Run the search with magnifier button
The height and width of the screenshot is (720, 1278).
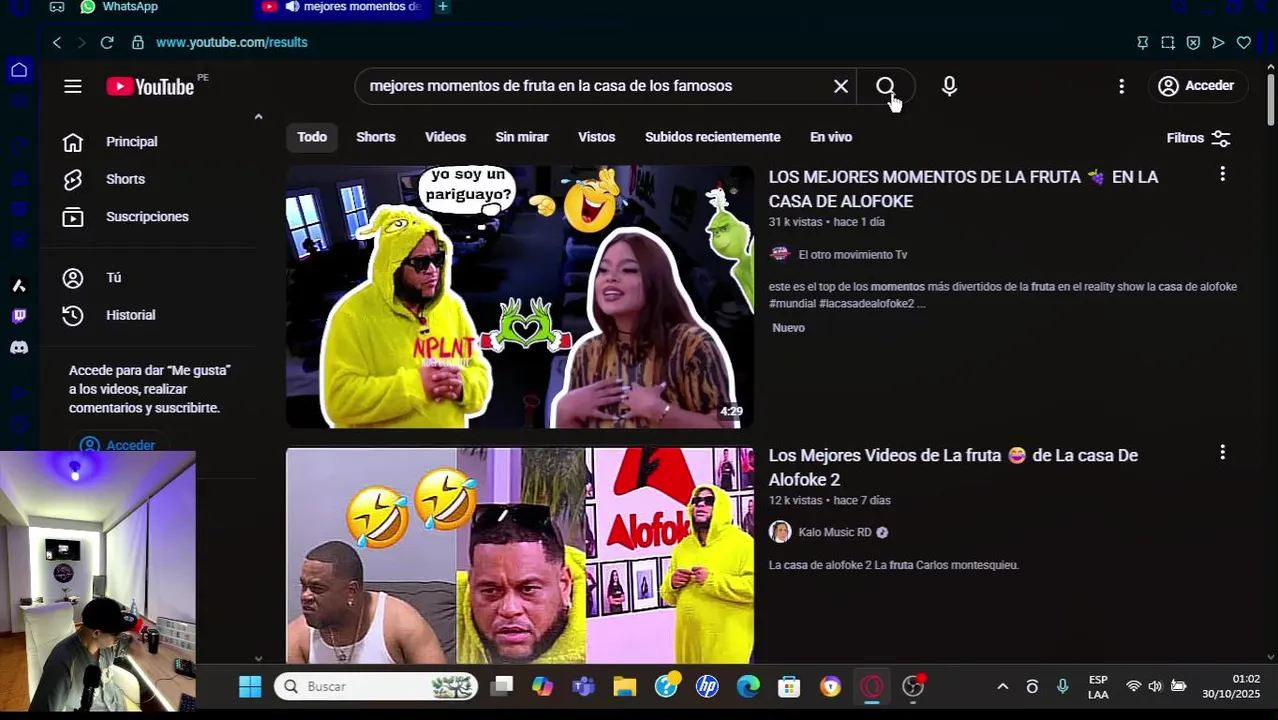pos(886,86)
